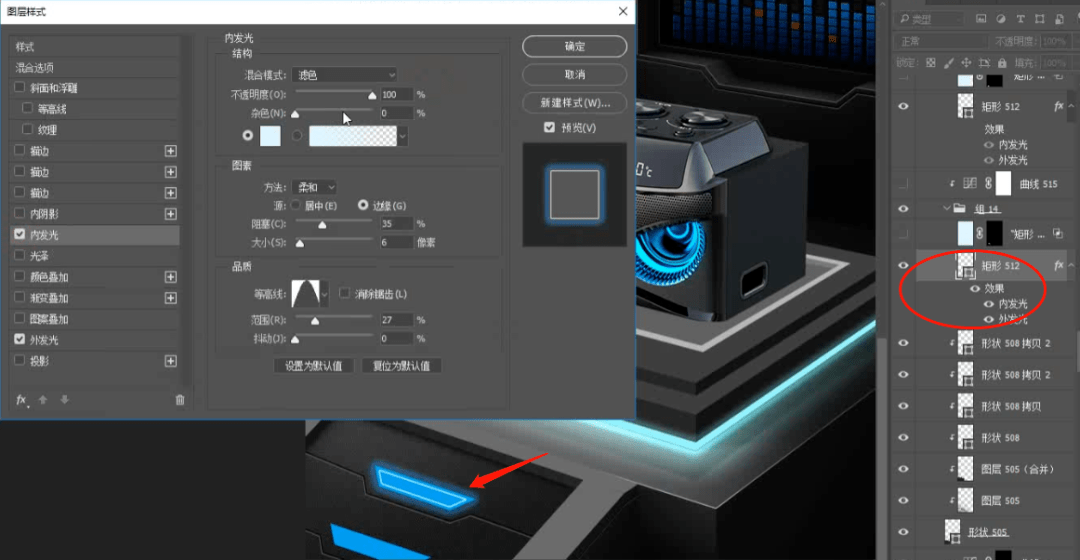Open the 光泽 settings page
The width and height of the screenshot is (1080, 560).
click(x=39, y=256)
